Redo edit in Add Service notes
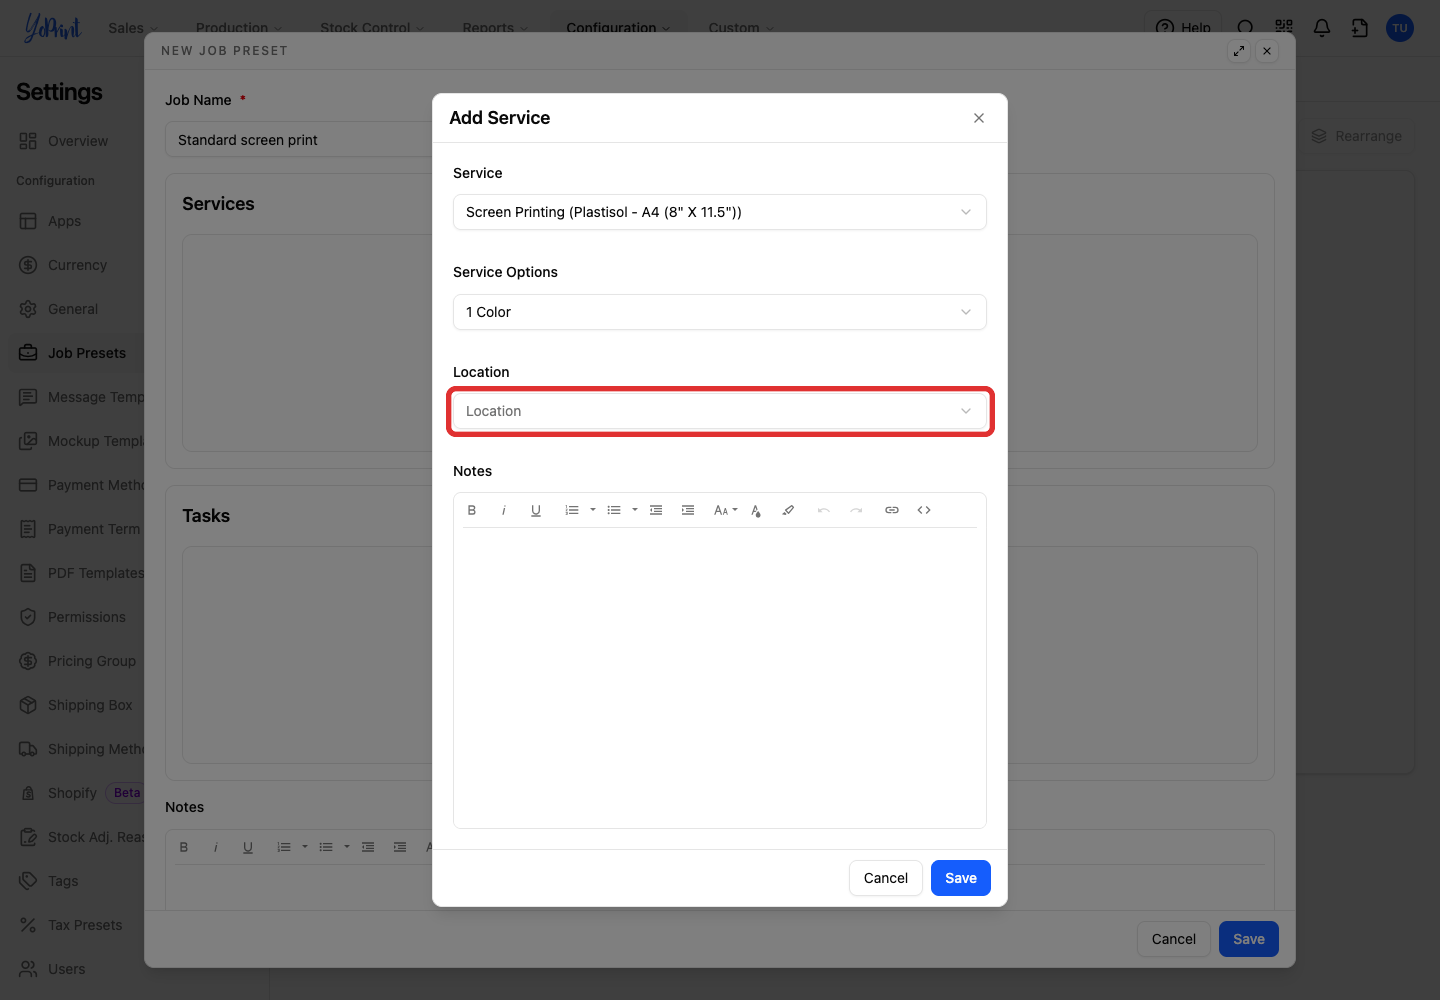Image resolution: width=1440 pixels, height=1000 pixels. [856, 510]
